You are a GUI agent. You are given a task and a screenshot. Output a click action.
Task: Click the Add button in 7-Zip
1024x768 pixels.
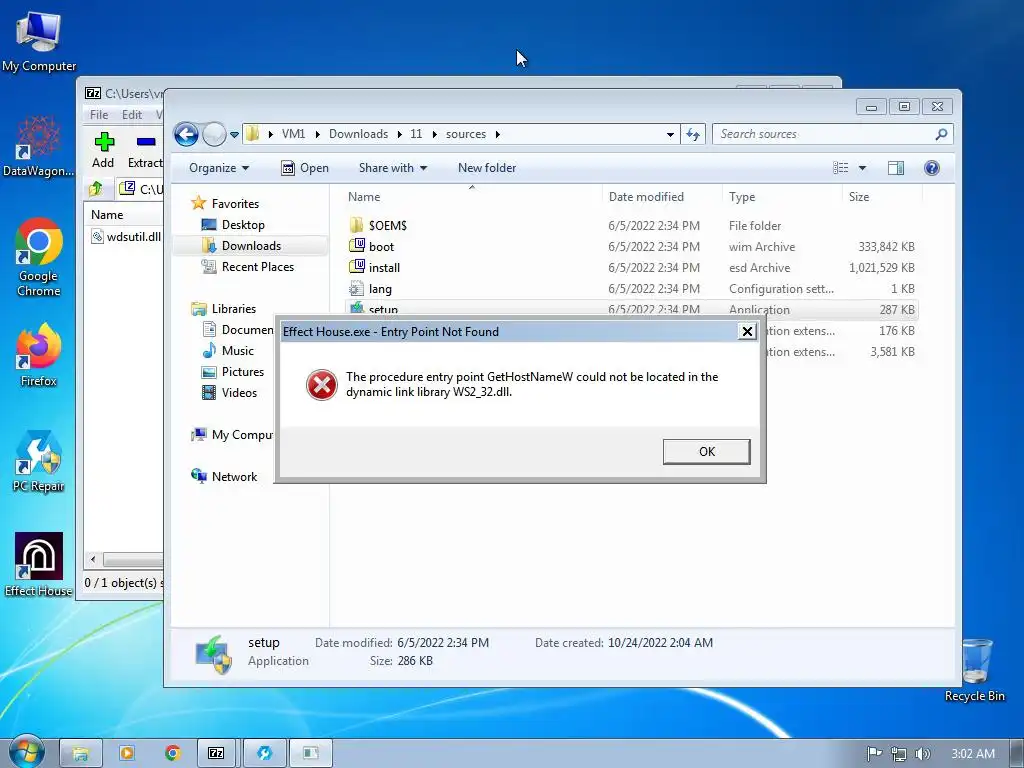103,150
